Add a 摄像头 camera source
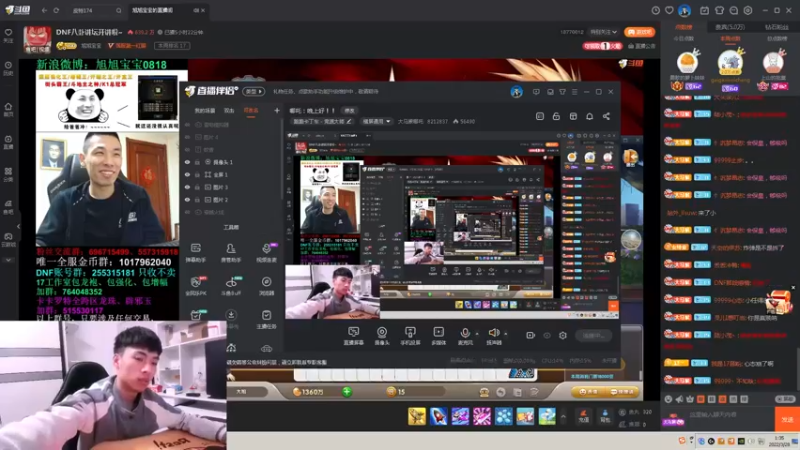Screen dimensions: 800x450 pyautogui.click(x=382, y=336)
